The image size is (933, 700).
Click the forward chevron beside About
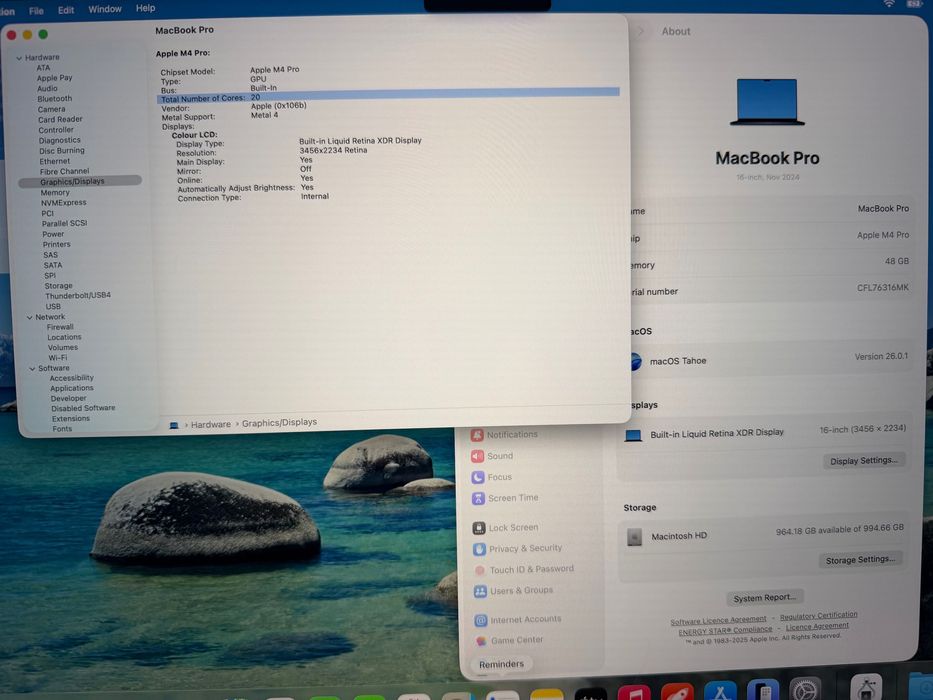pyautogui.click(x=641, y=31)
